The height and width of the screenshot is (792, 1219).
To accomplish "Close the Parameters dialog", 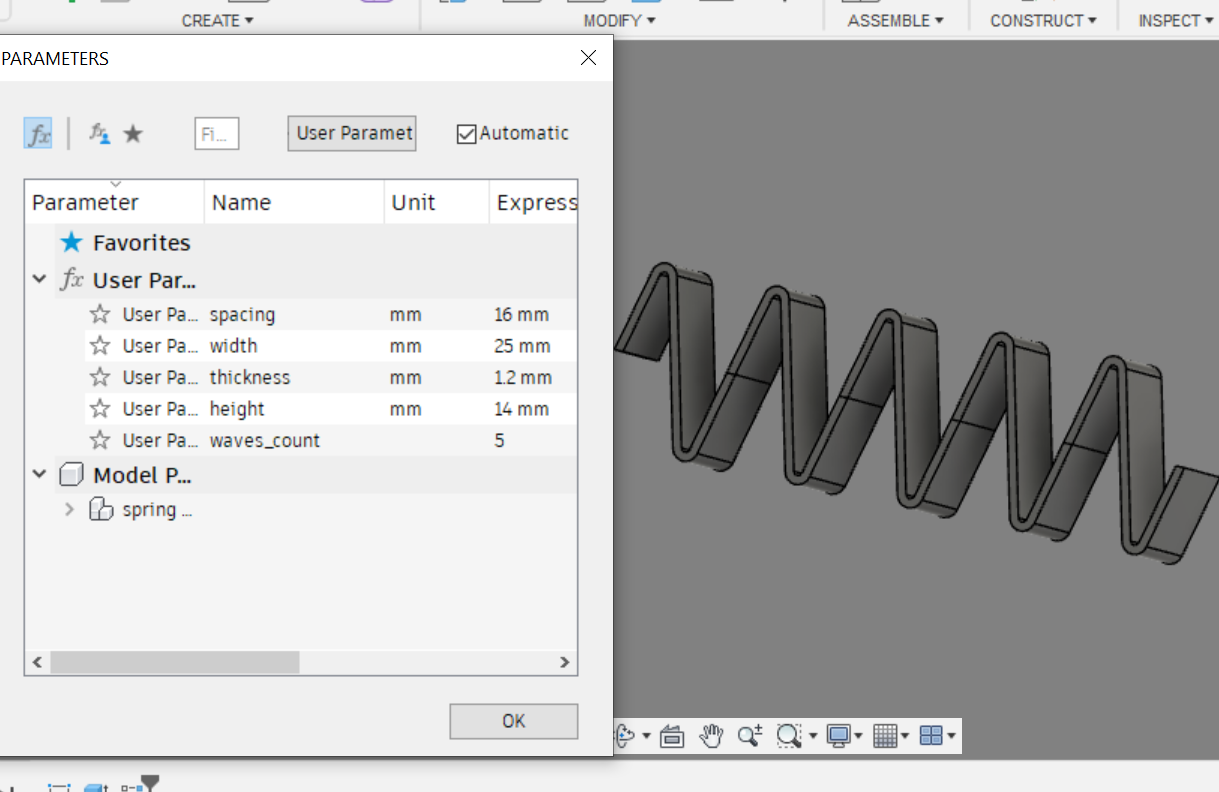I will (x=589, y=58).
